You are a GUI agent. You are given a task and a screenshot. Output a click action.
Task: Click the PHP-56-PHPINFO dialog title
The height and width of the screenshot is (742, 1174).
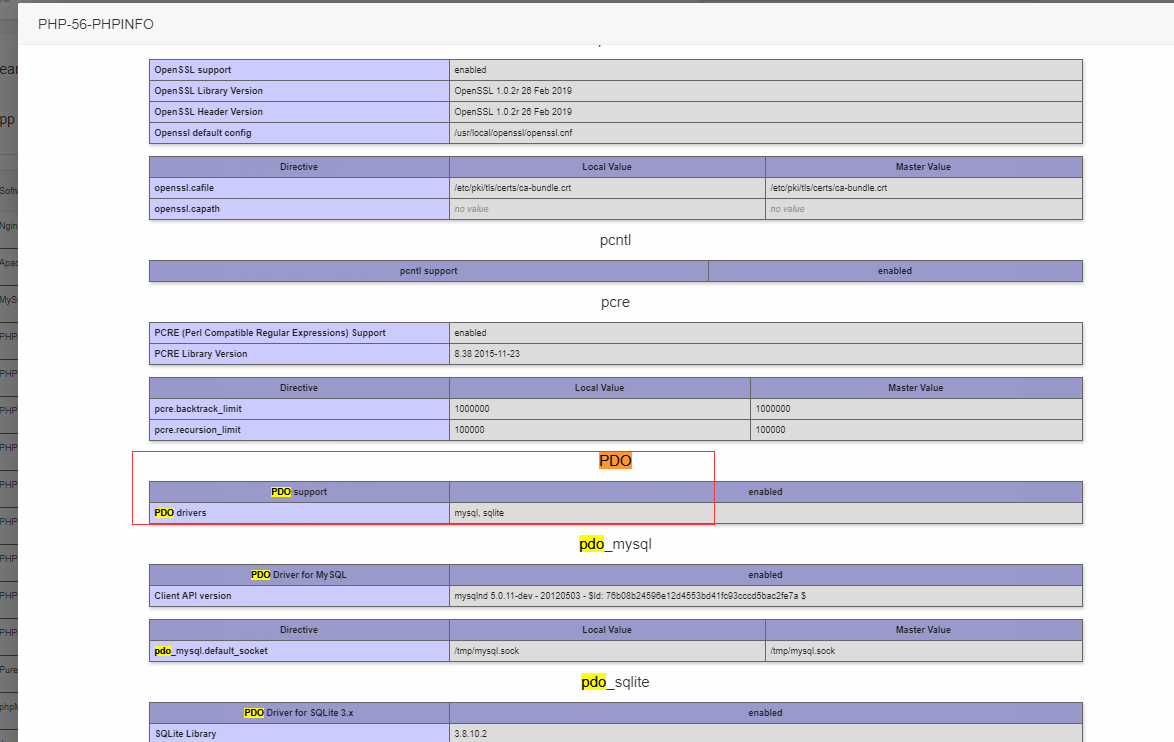[96, 24]
